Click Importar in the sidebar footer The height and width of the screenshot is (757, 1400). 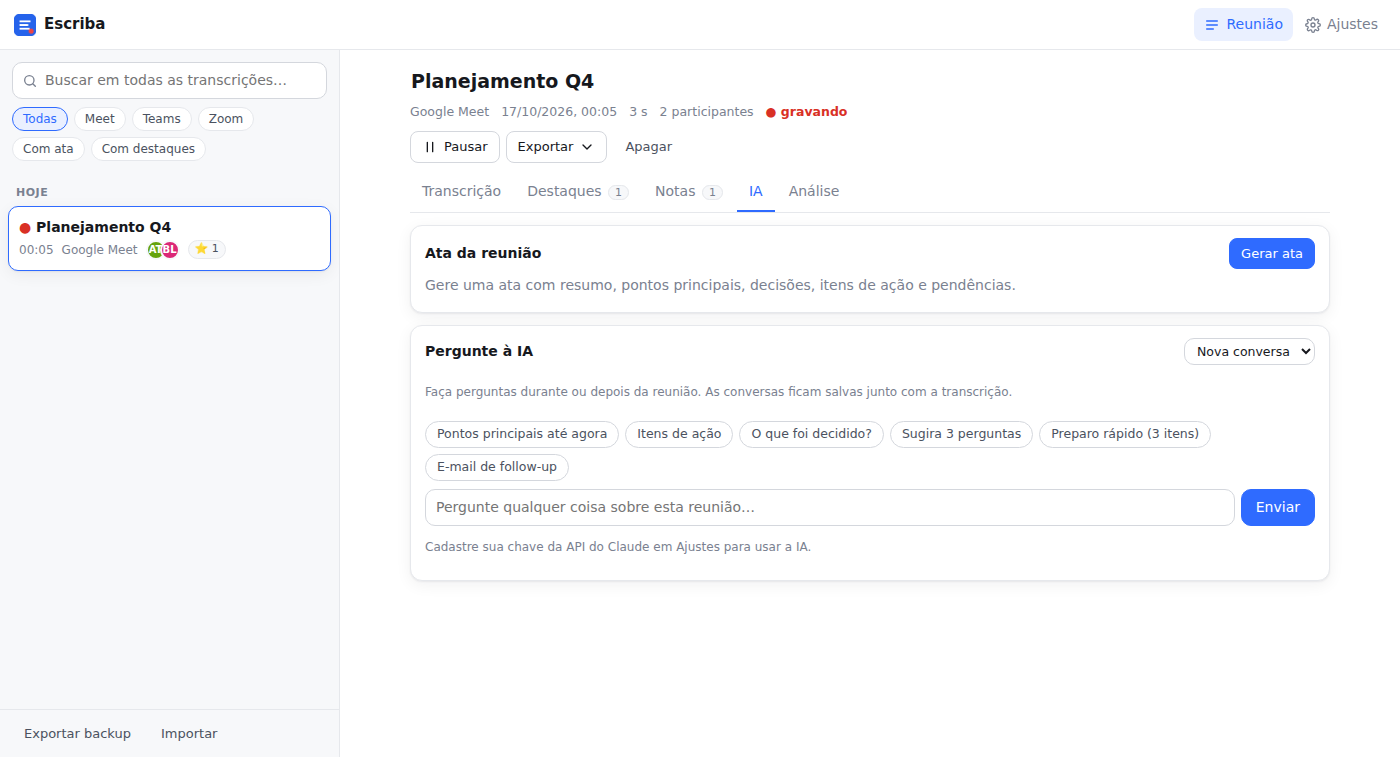click(x=189, y=734)
